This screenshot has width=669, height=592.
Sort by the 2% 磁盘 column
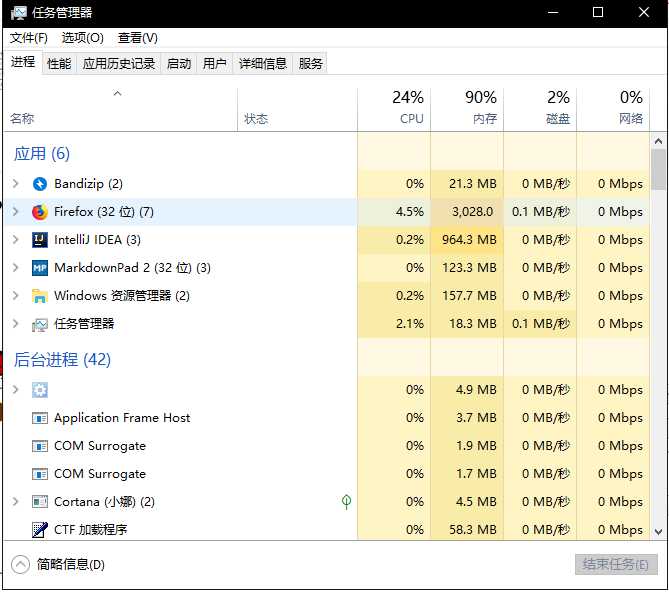pos(540,110)
